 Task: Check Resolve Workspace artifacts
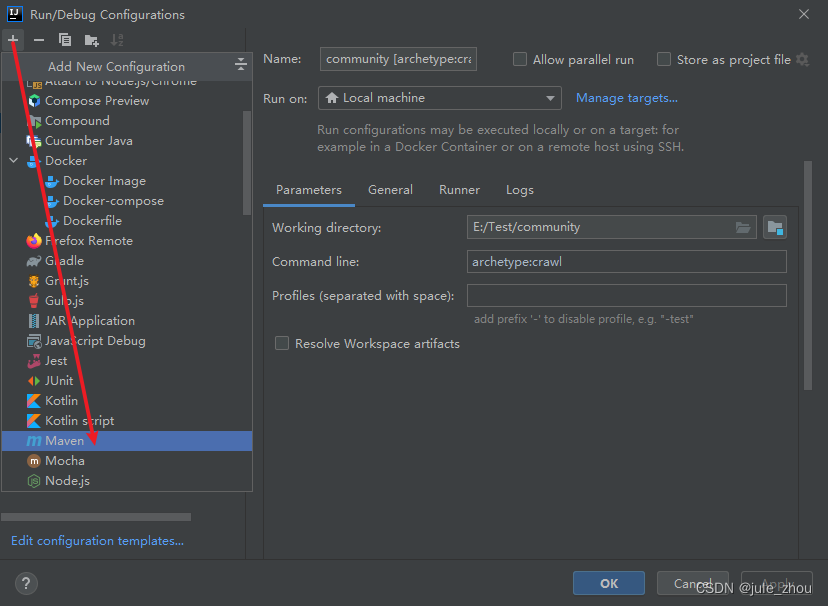pyautogui.click(x=282, y=344)
